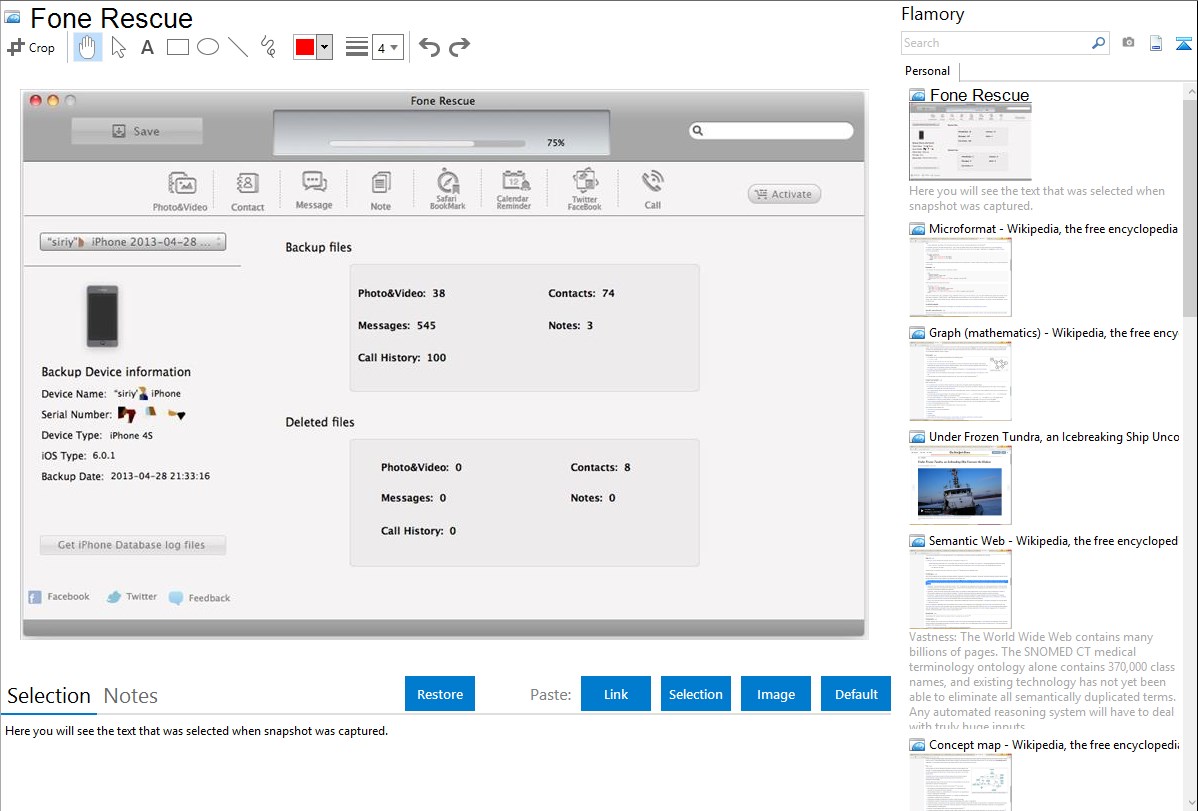Open the color picker dropdown arrow
The image size is (1198, 811).
click(324, 47)
